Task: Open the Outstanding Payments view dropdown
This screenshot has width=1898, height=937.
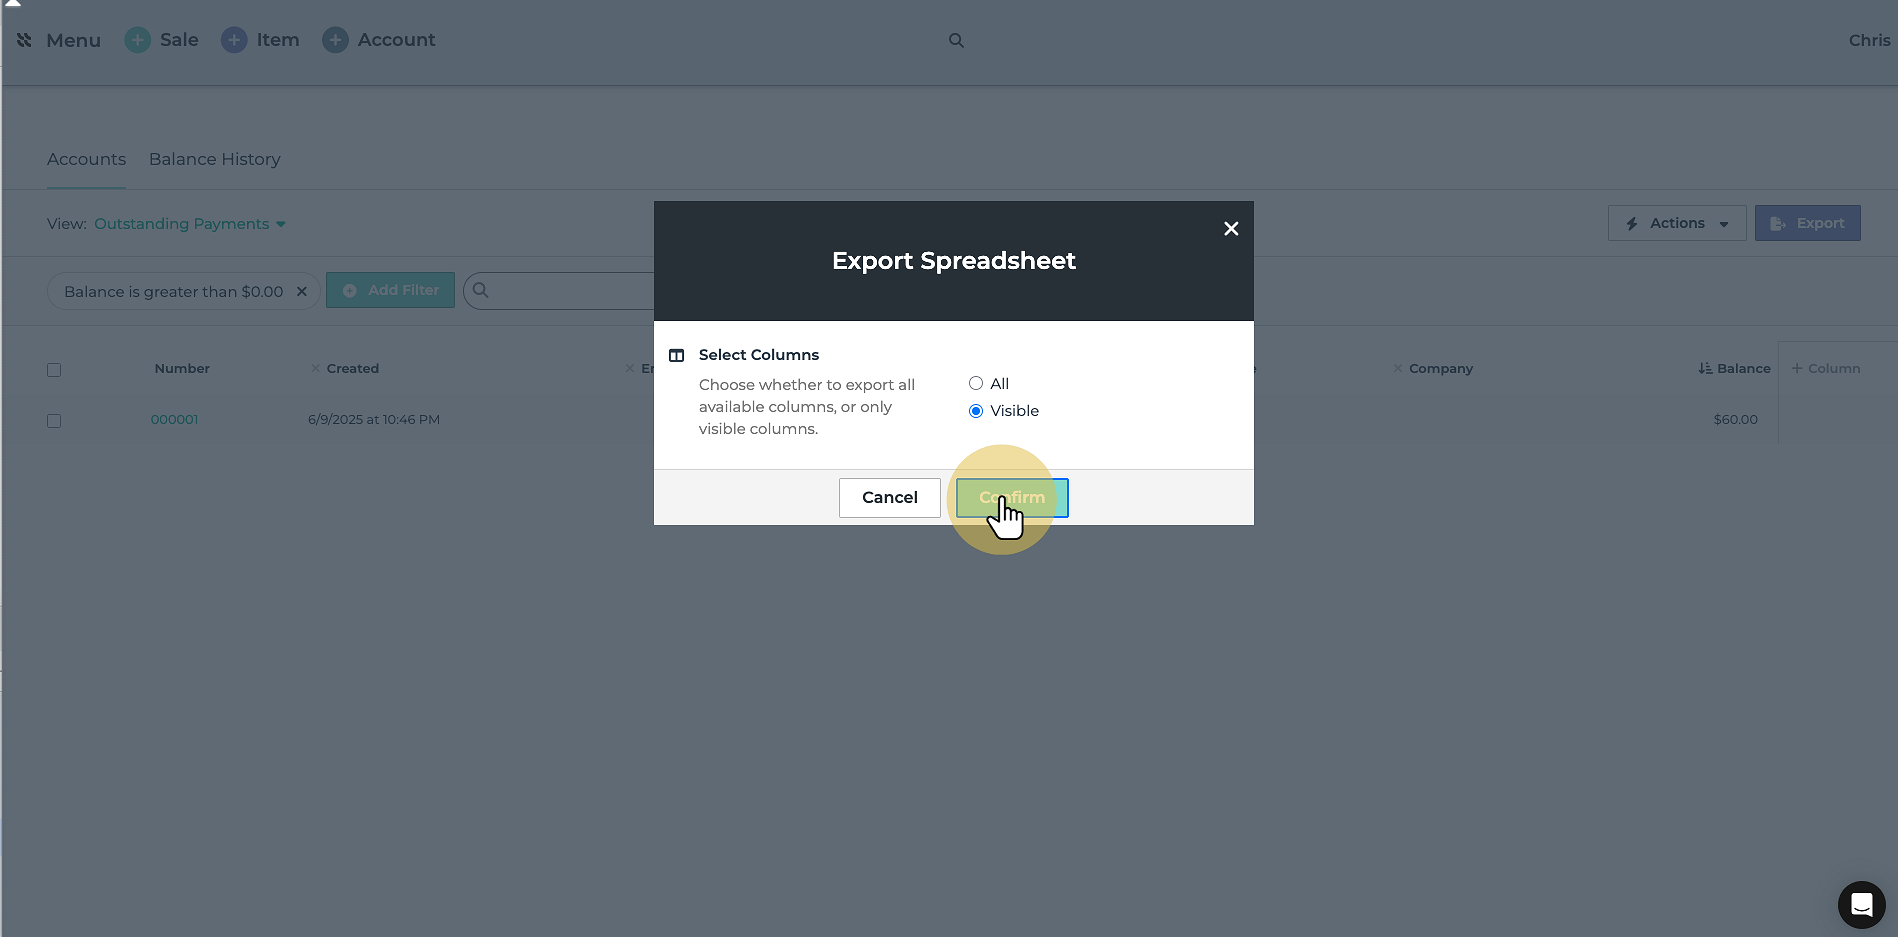Action: coord(190,224)
